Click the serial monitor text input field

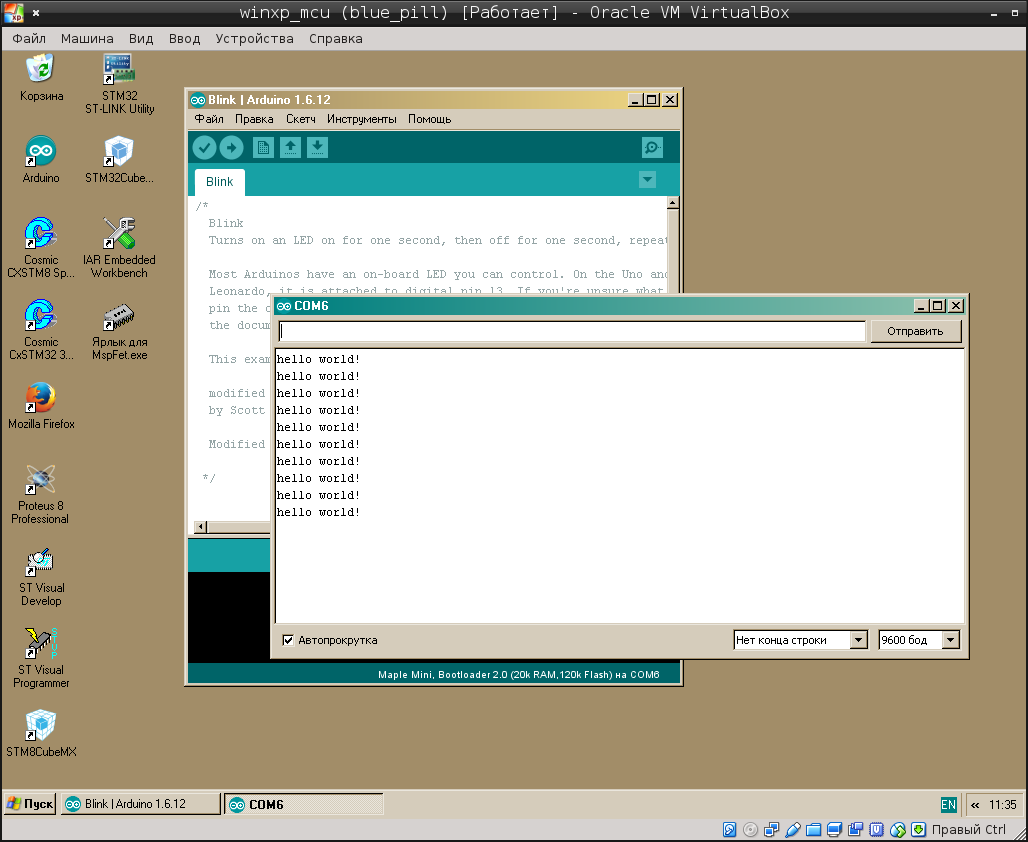572,331
